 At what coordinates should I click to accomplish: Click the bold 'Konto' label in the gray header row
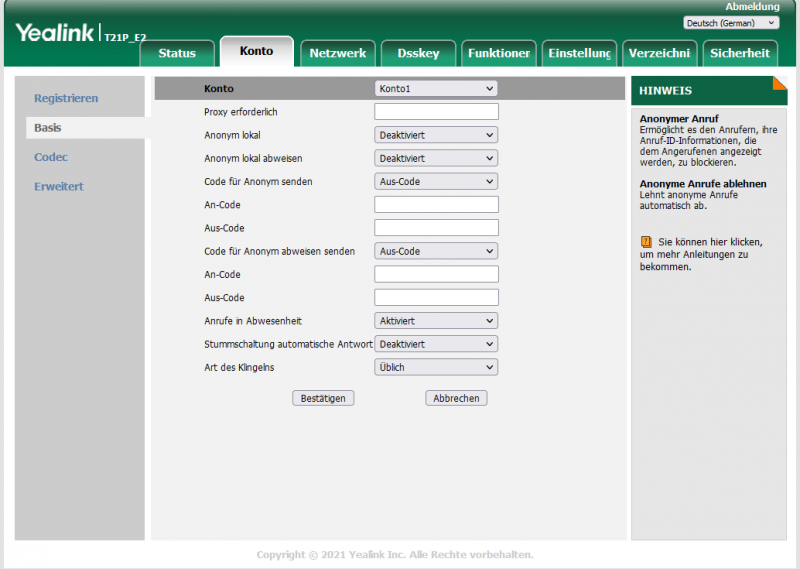219,88
